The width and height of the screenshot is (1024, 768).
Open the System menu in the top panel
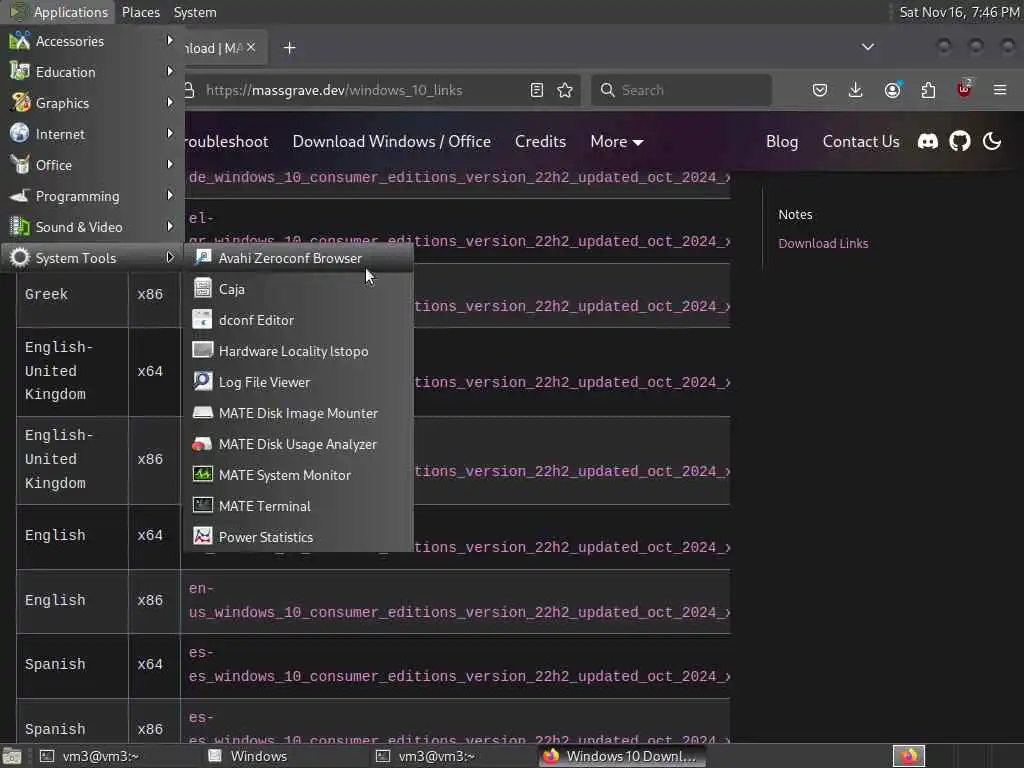tap(195, 12)
